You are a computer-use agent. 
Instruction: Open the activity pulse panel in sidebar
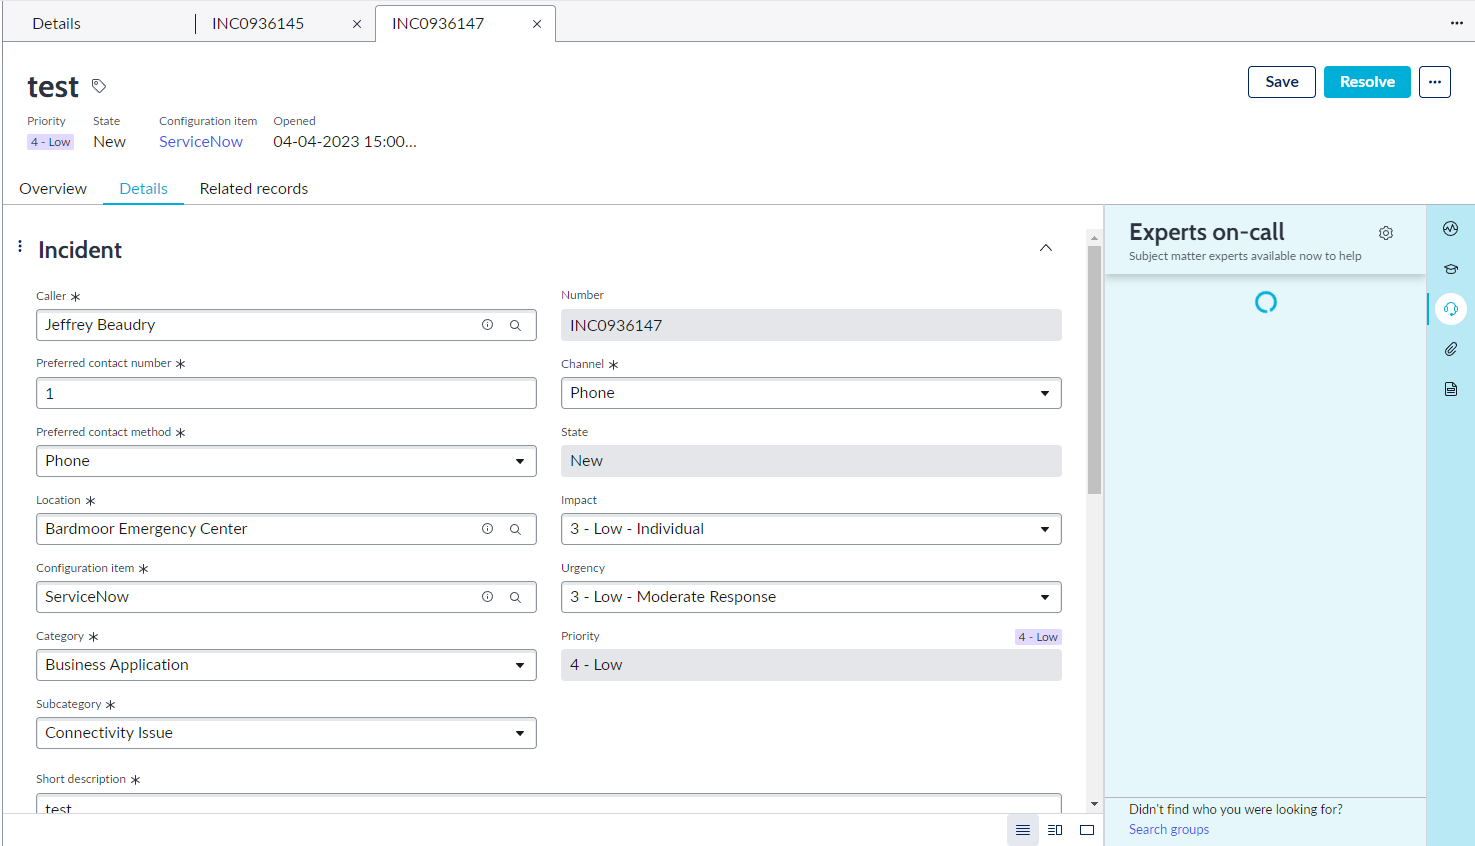tap(1450, 228)
